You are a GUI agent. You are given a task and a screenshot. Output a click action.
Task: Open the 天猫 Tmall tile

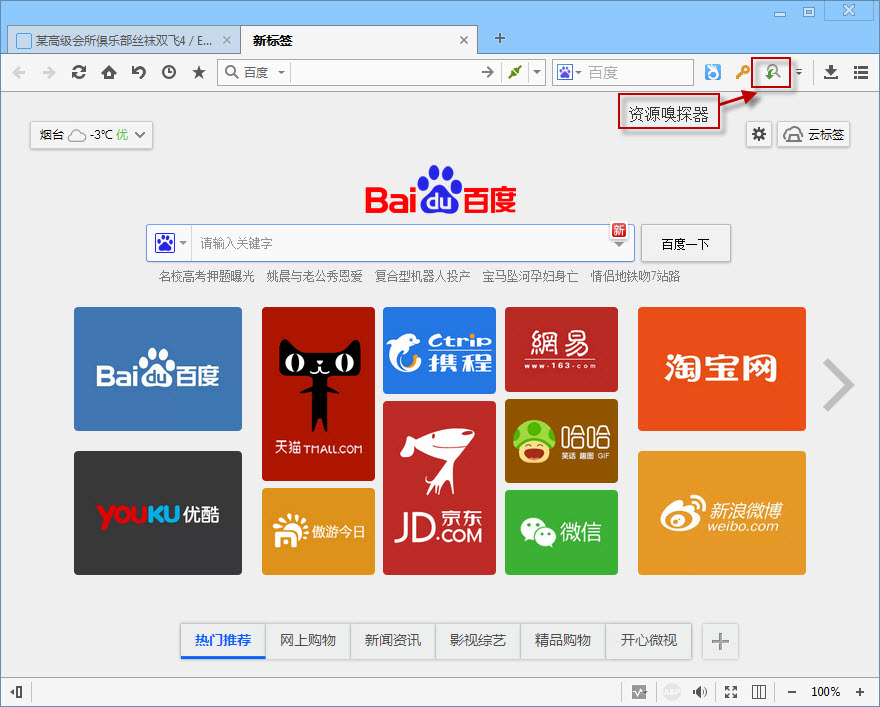[x=318, y=393]
